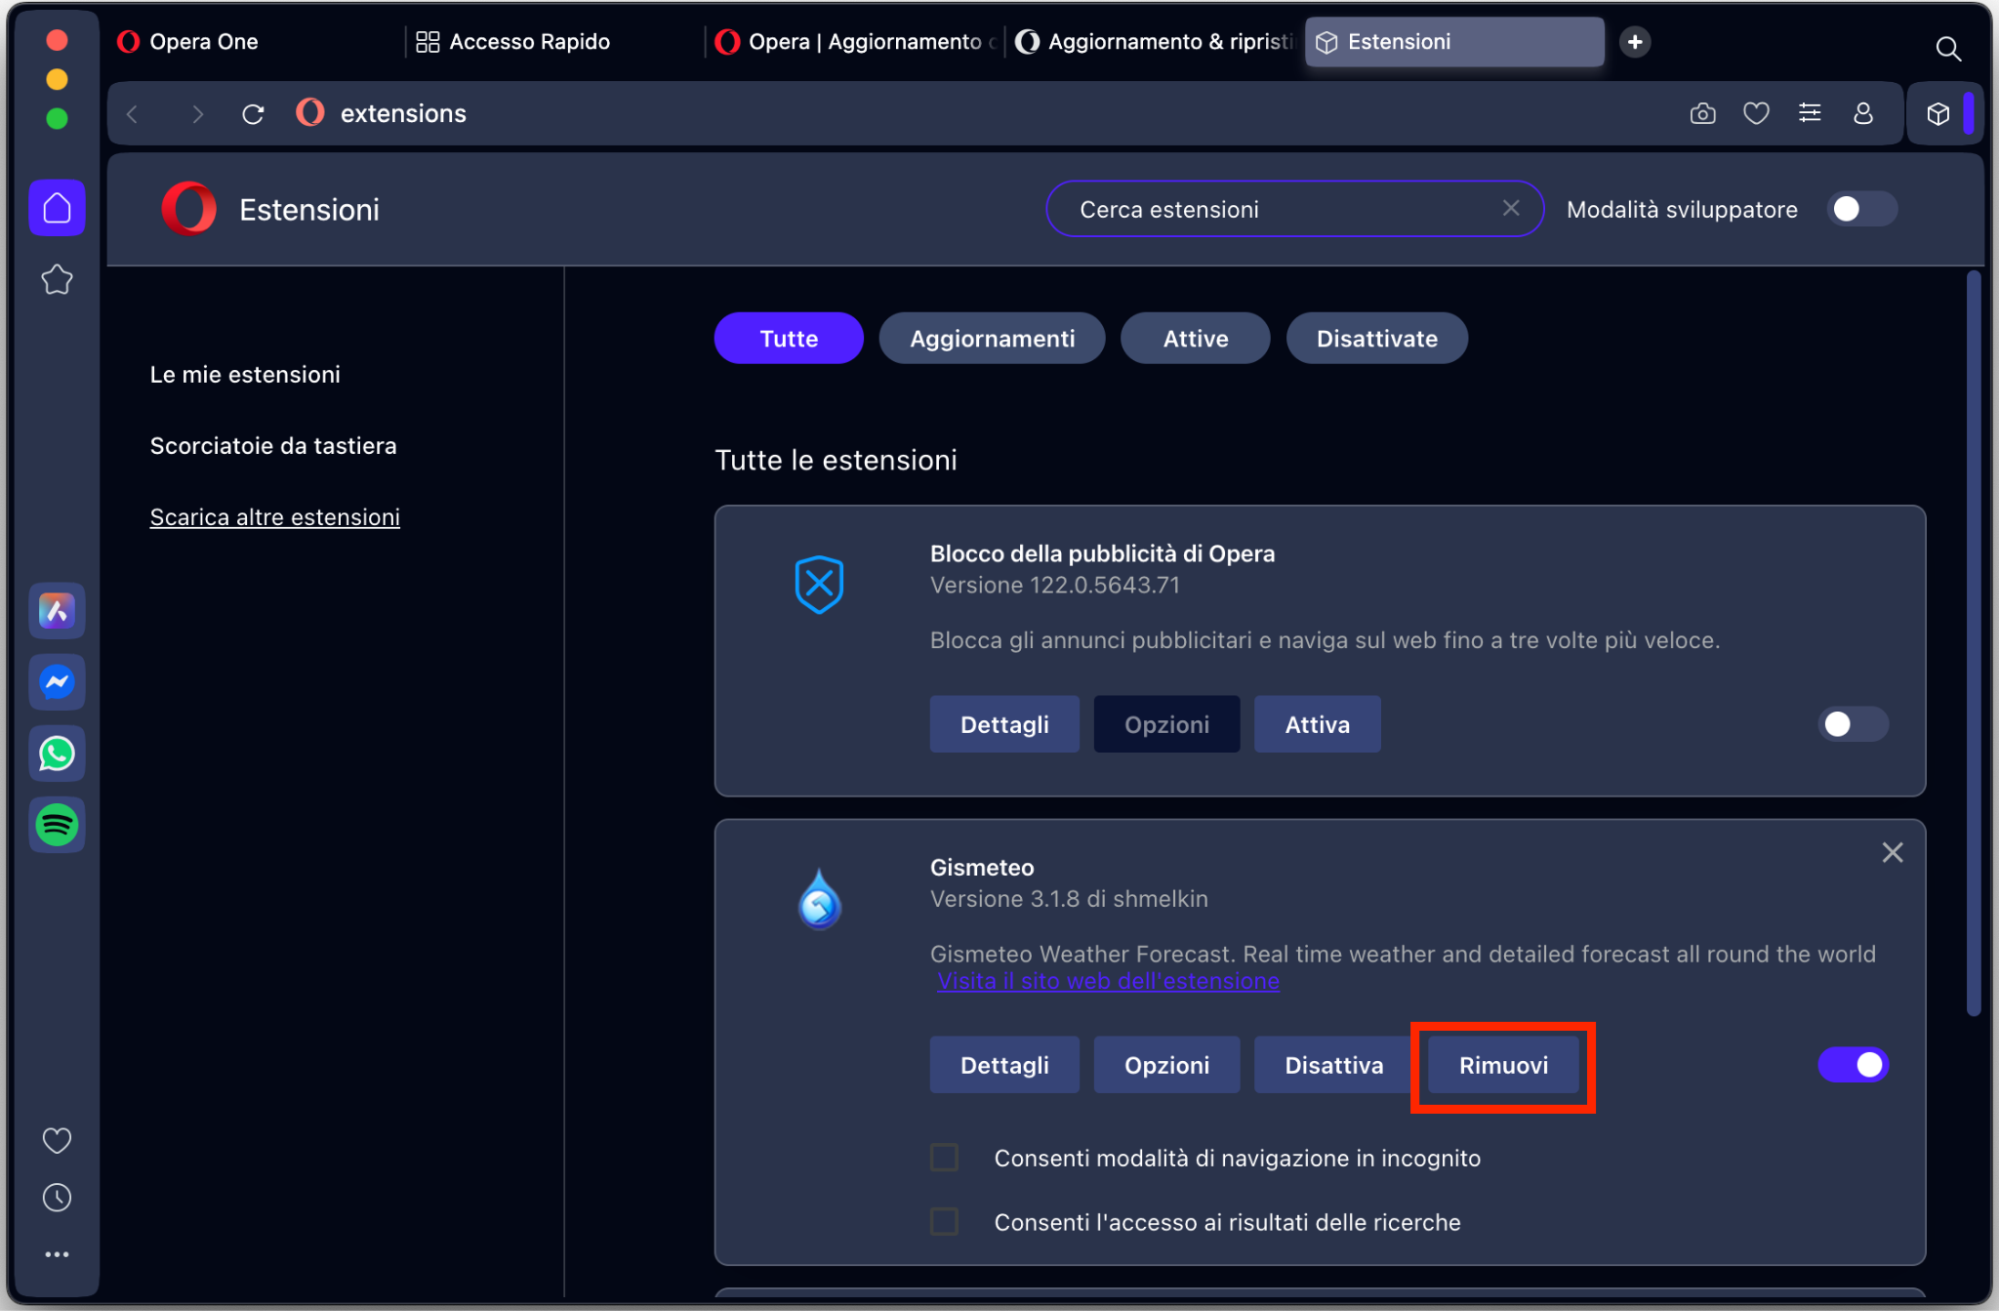Select the Estensioni browser tab
The width and height of the screenshot is (1999, 1311).
click(1454, 42)
